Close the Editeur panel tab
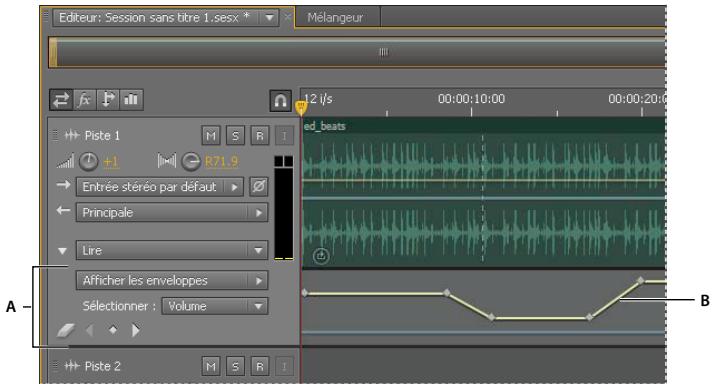This screenshot has height=384, width=712. click(287, 17)
